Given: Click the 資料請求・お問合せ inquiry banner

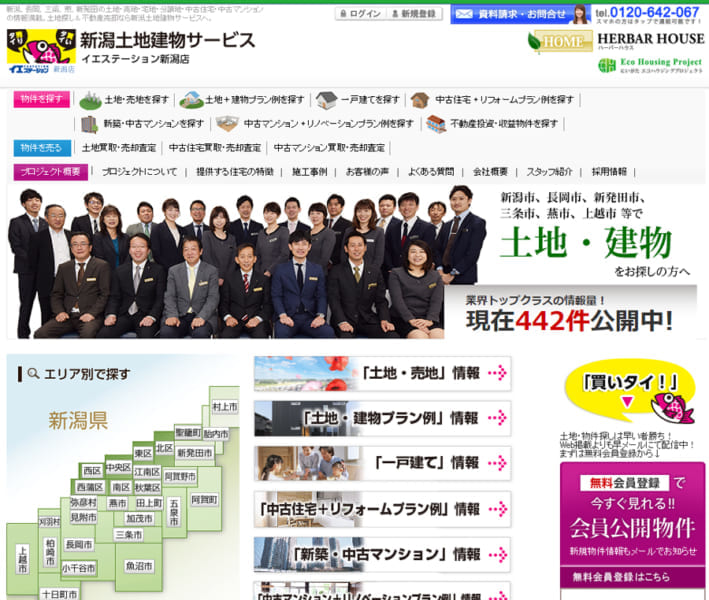Looking at the screenshot, I should 520,14.
